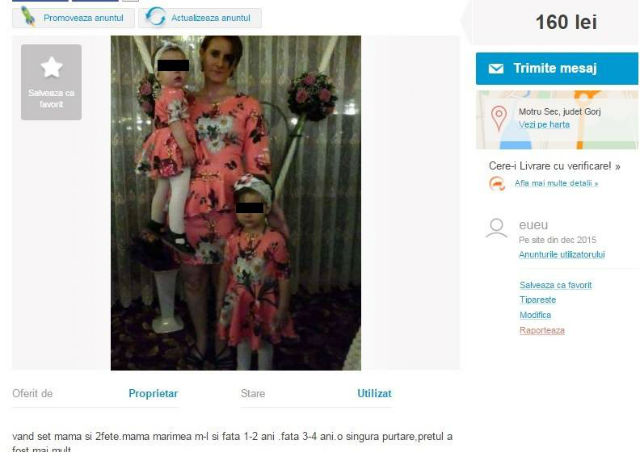
Task: Open the main listing photo
Action: (236, 203)
